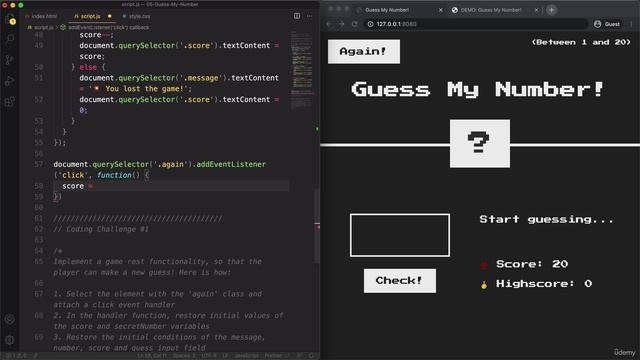The image size is (640, 360).
Task: Switch to the style.css editor tab
Action: point(136,16)
